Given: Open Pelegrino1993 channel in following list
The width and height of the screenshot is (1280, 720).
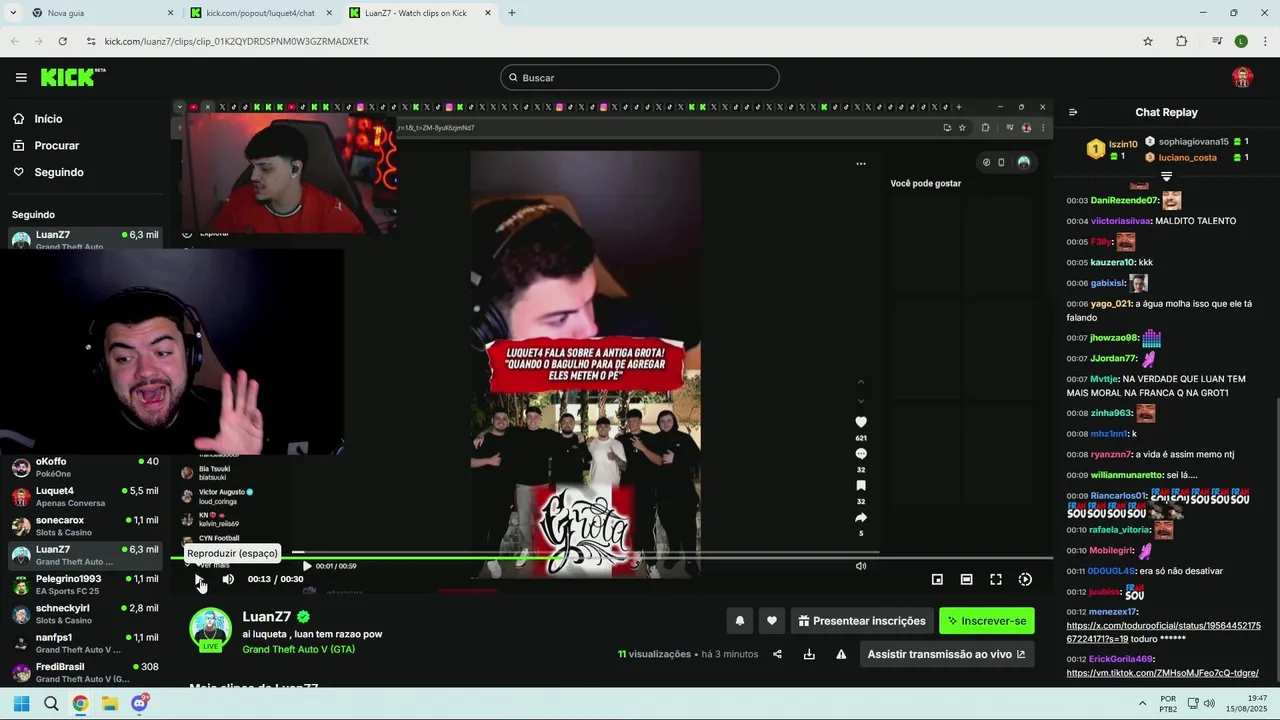Looking at the screenshot, I should pos(85,584).
